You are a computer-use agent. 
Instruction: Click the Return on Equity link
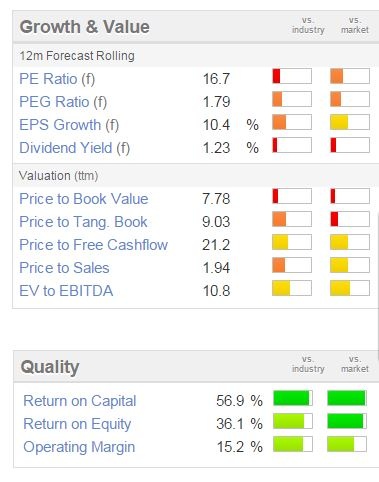click(77, 424)
